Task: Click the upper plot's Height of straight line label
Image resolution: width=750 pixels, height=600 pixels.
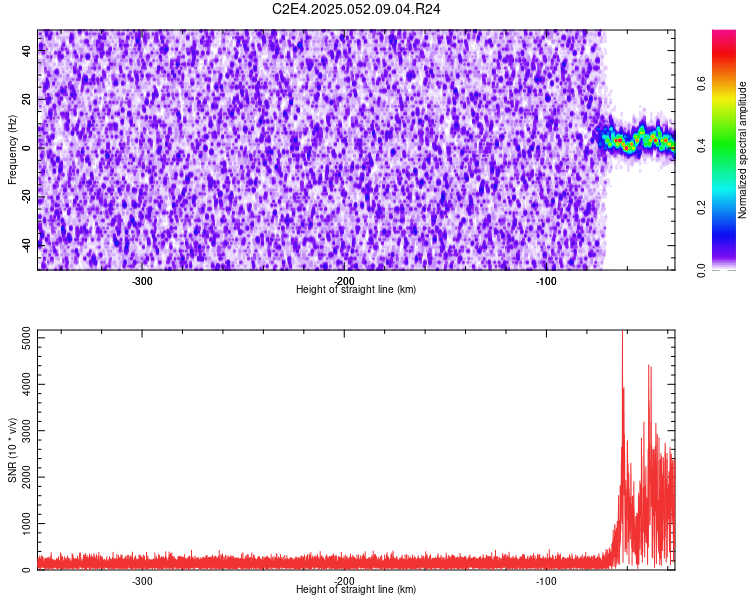Action: point(356,289)
